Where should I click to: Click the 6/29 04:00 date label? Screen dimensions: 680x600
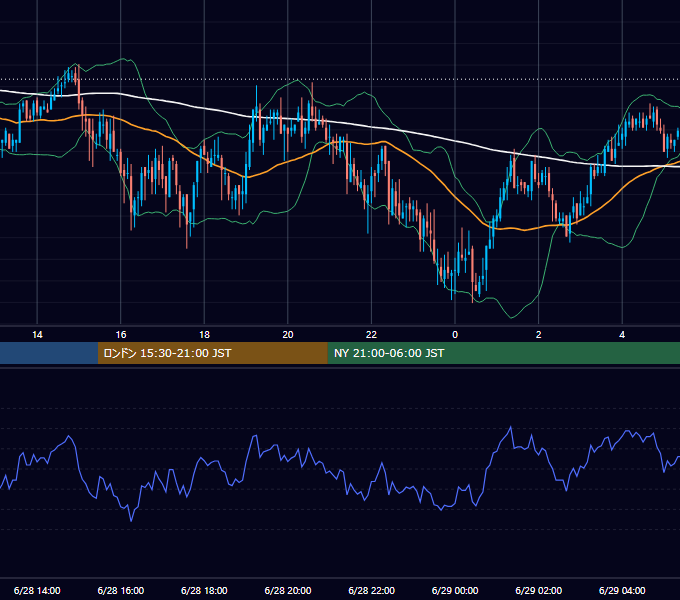[622, 590]
